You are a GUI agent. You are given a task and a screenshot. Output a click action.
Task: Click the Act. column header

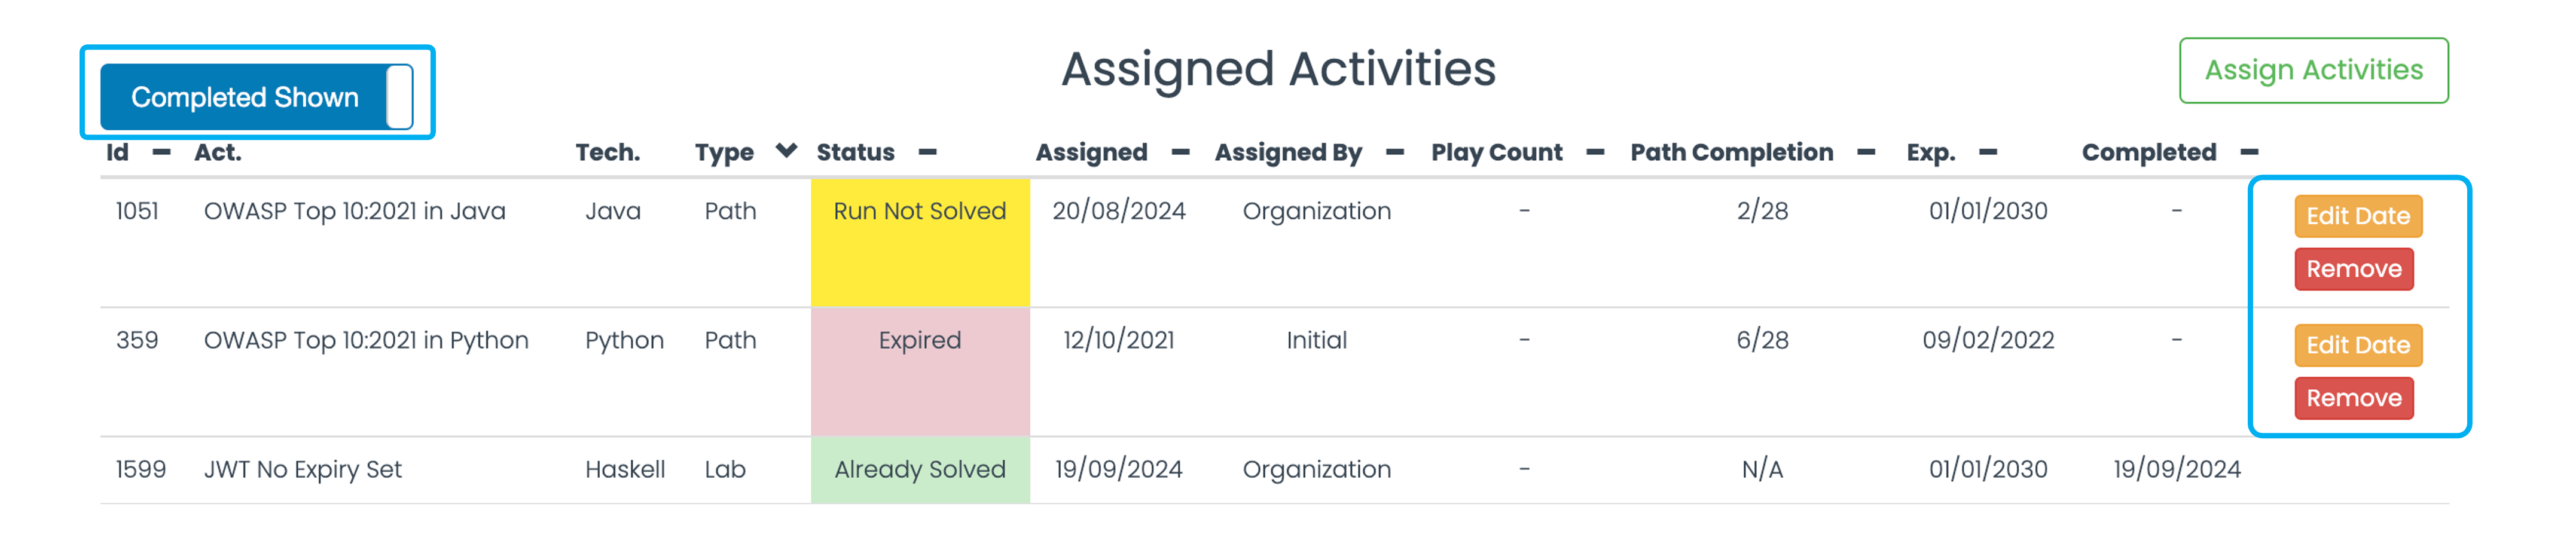217,153
